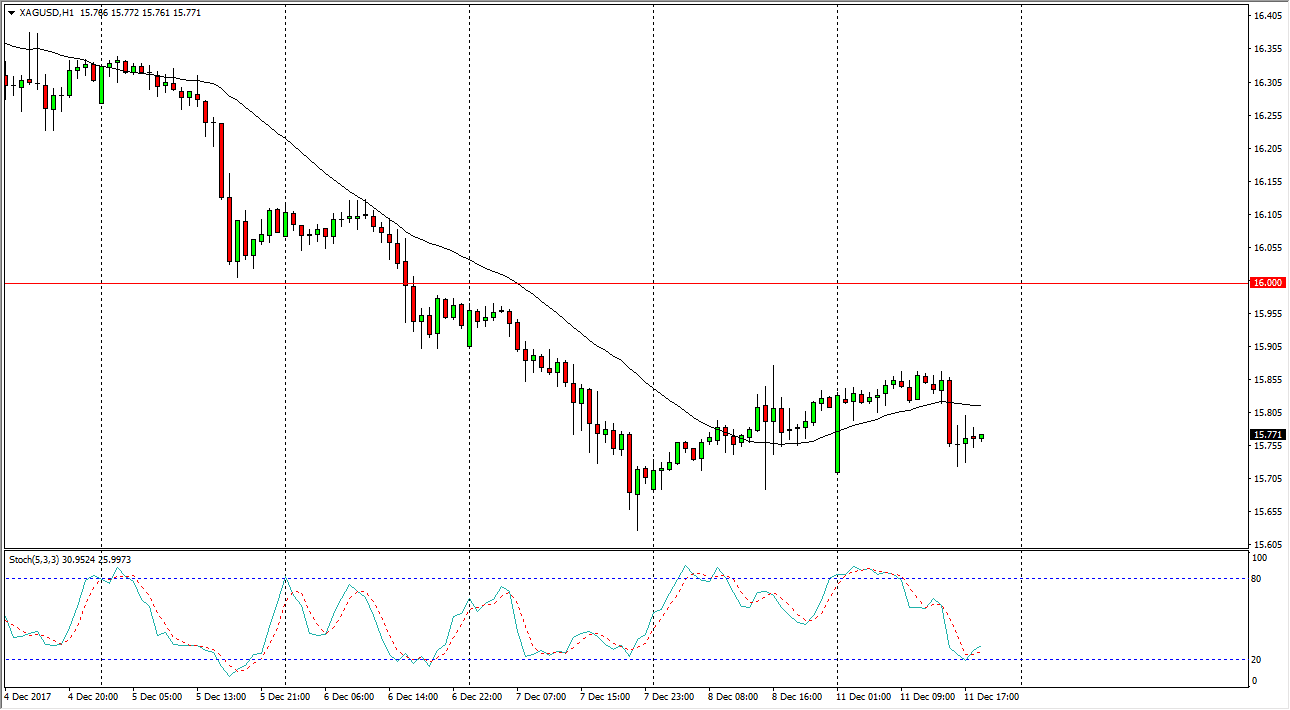Click the 6 Dec 22:00 time axis label

click(475, 697)
